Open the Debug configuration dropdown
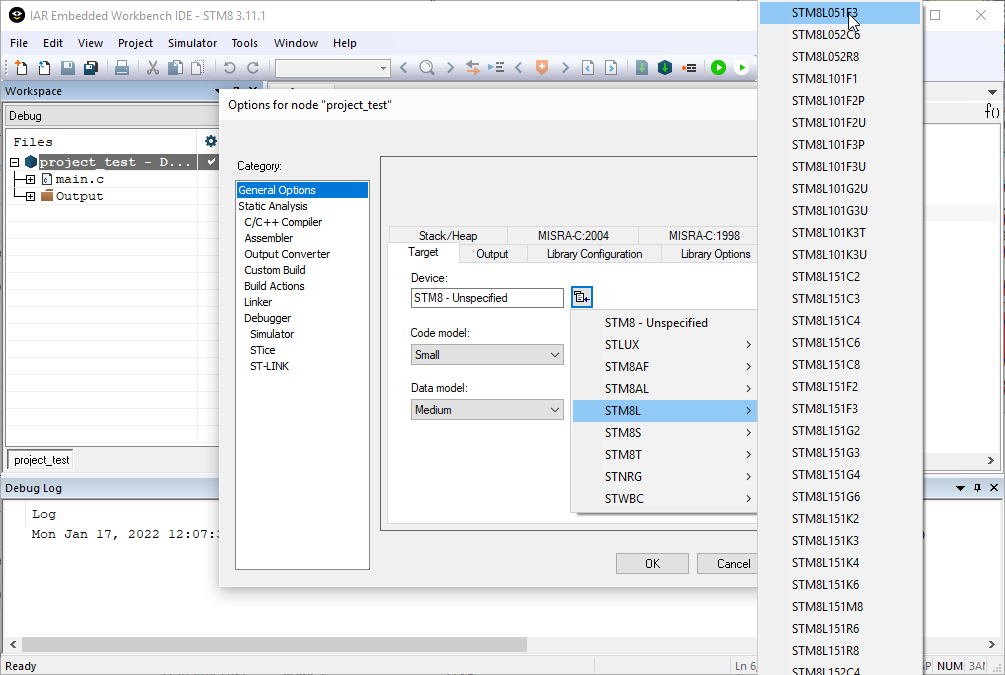 pyautogui.click(x=112, y=116)
